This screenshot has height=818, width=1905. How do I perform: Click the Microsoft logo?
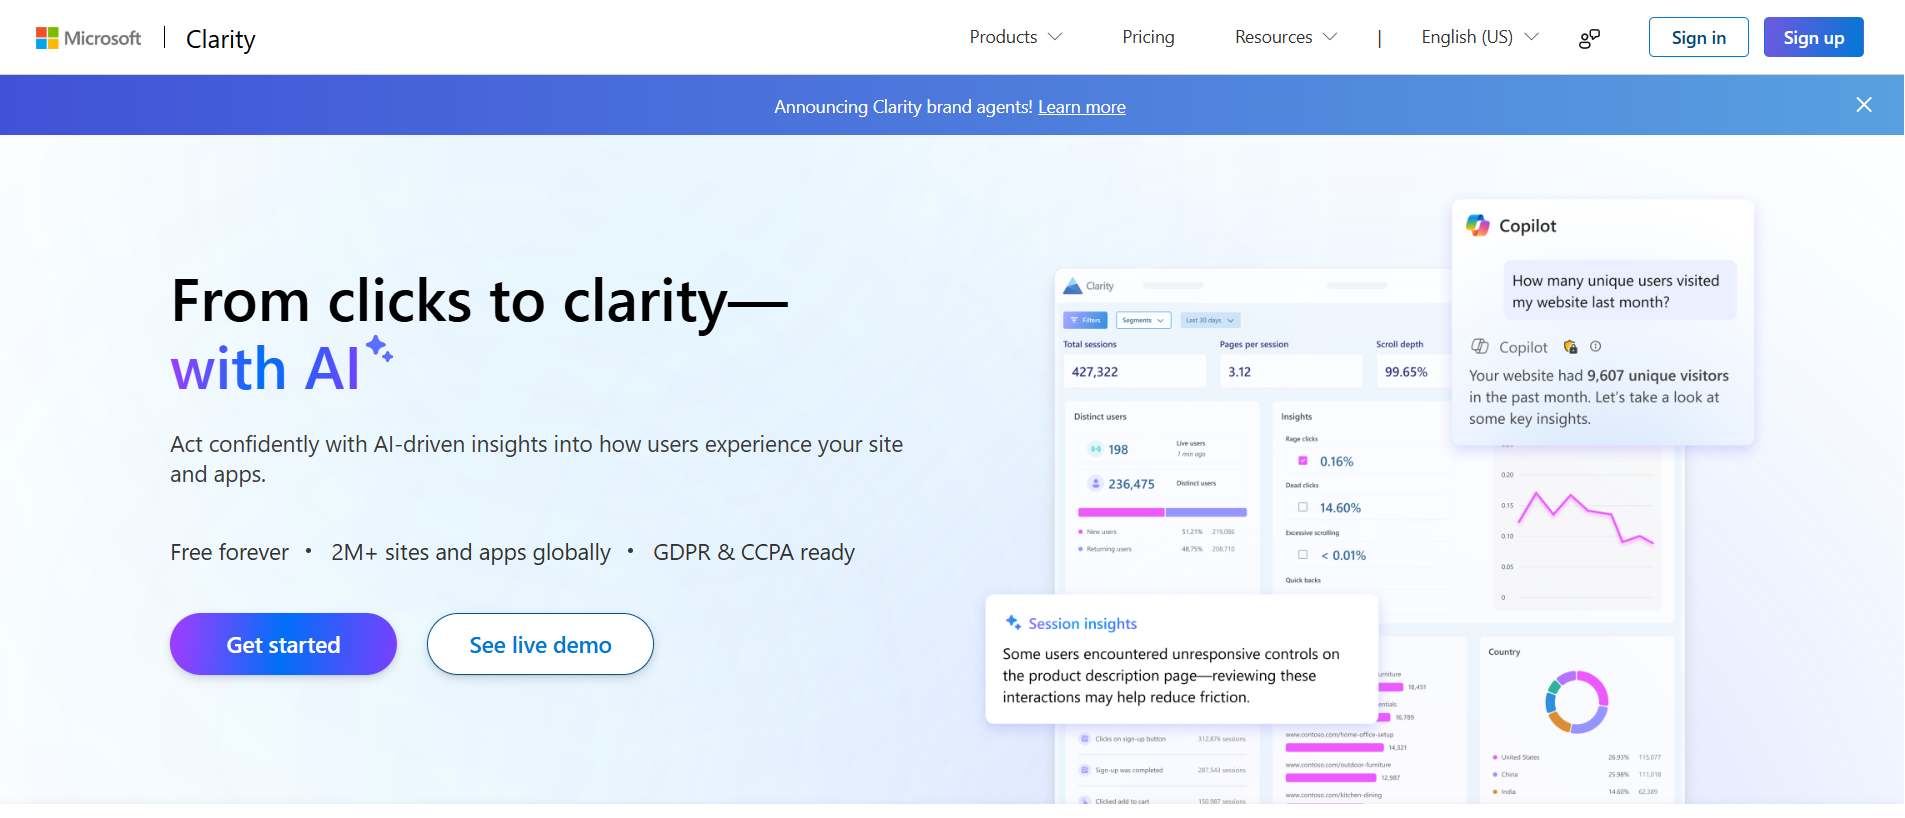(x=88, y=38)
